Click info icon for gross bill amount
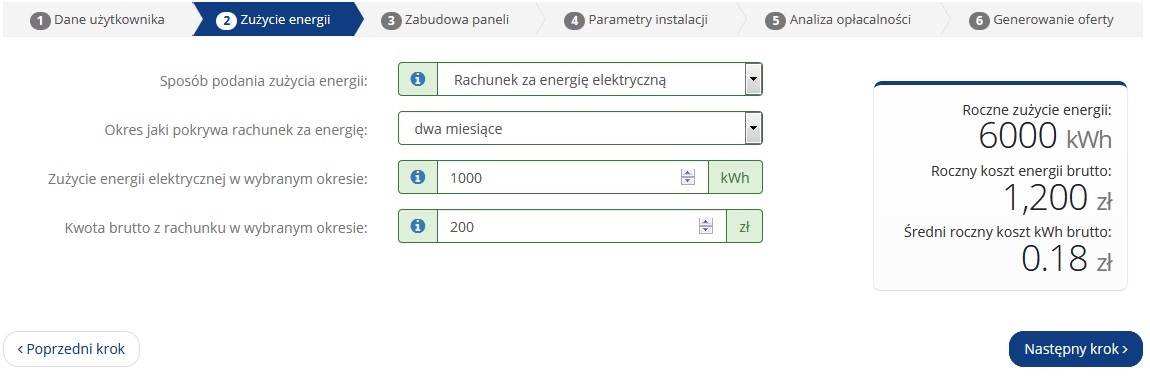1150x384 pixels. [x=418, y=226]
